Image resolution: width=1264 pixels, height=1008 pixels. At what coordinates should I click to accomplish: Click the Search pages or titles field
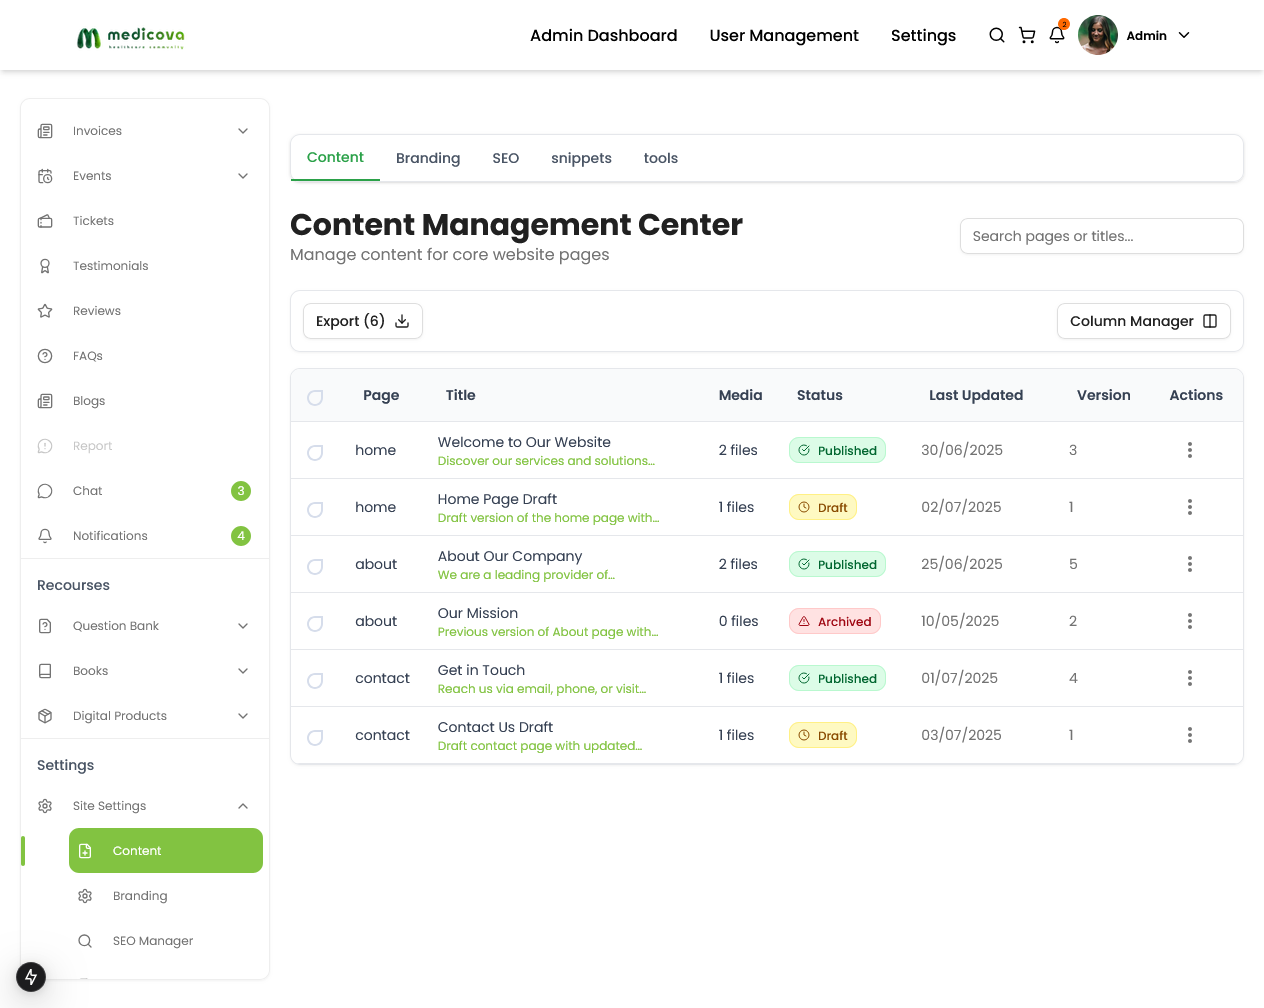(x=1102, y=236)
